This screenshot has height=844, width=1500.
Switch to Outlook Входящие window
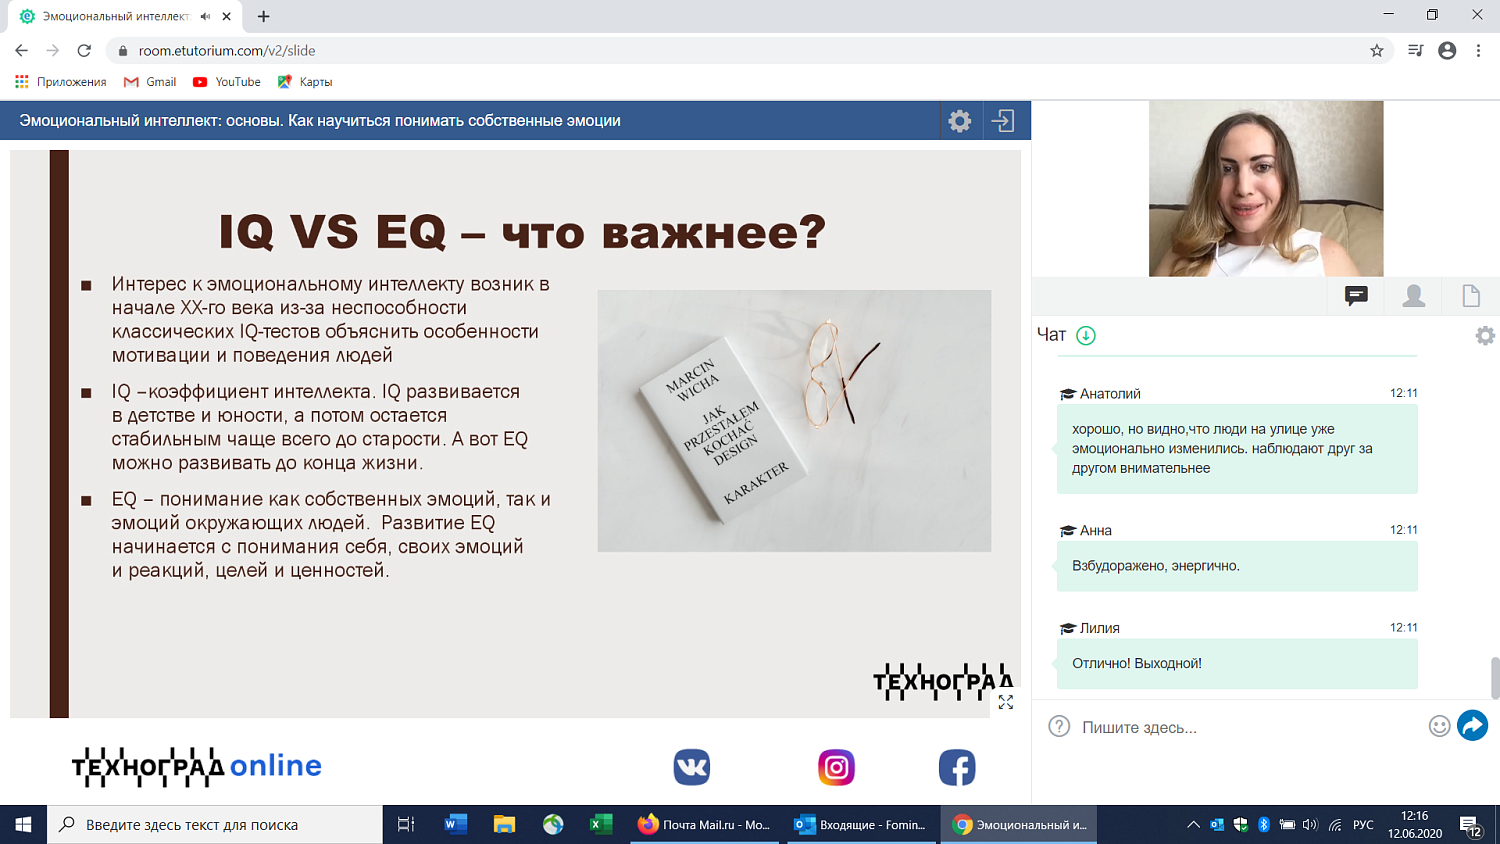[862, 825]
